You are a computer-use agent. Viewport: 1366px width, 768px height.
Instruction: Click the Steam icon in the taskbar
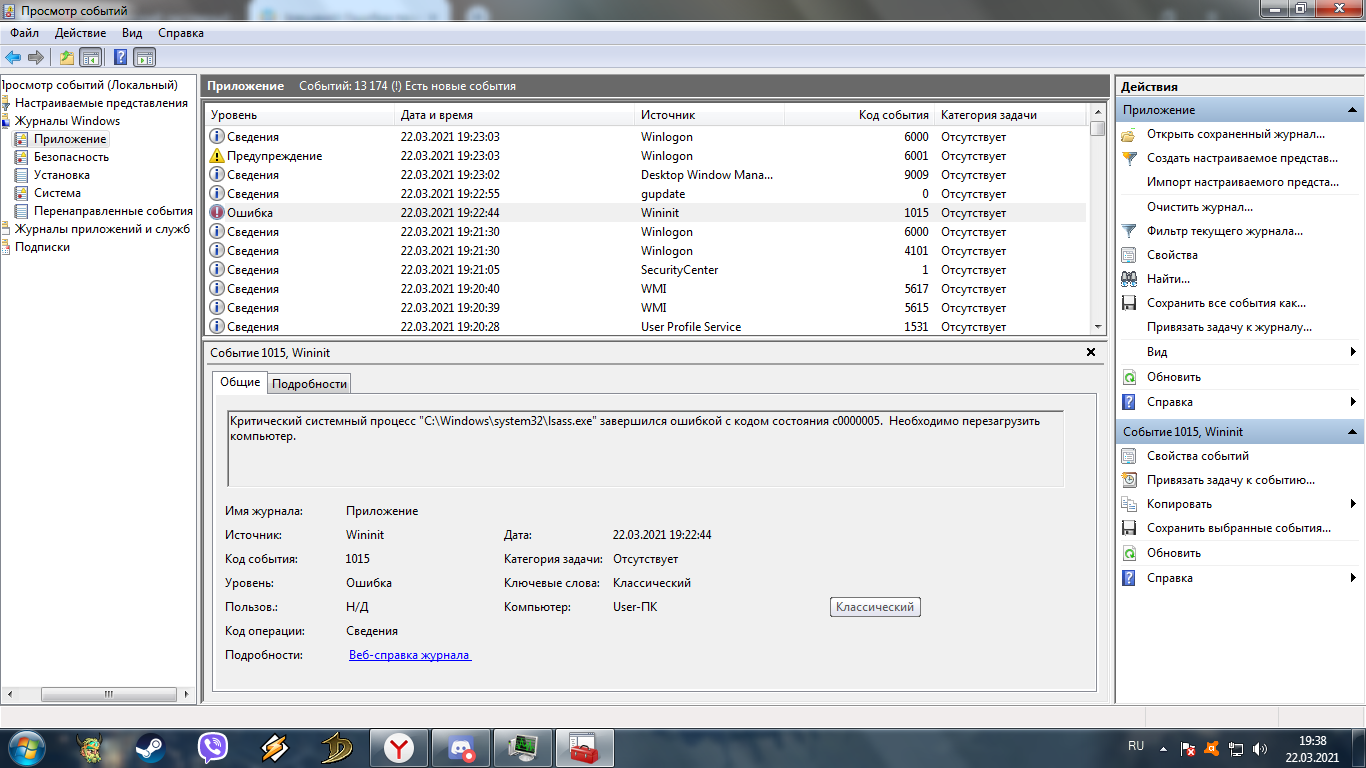[150, 747]
